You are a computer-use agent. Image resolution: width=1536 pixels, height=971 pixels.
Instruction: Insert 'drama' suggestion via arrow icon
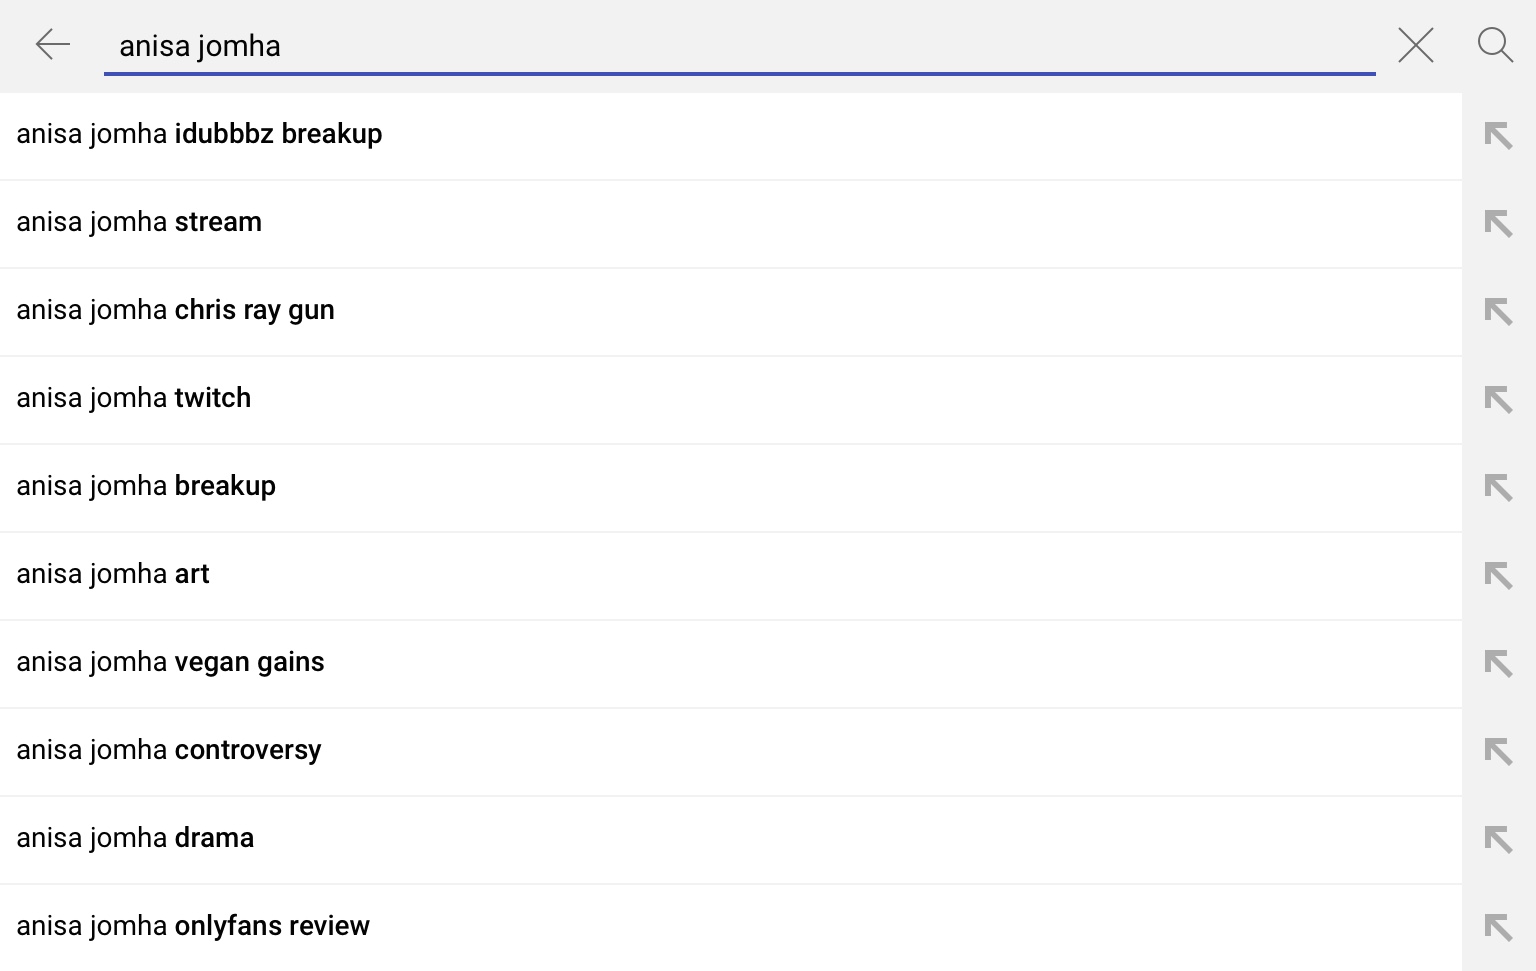(1498, 839)
